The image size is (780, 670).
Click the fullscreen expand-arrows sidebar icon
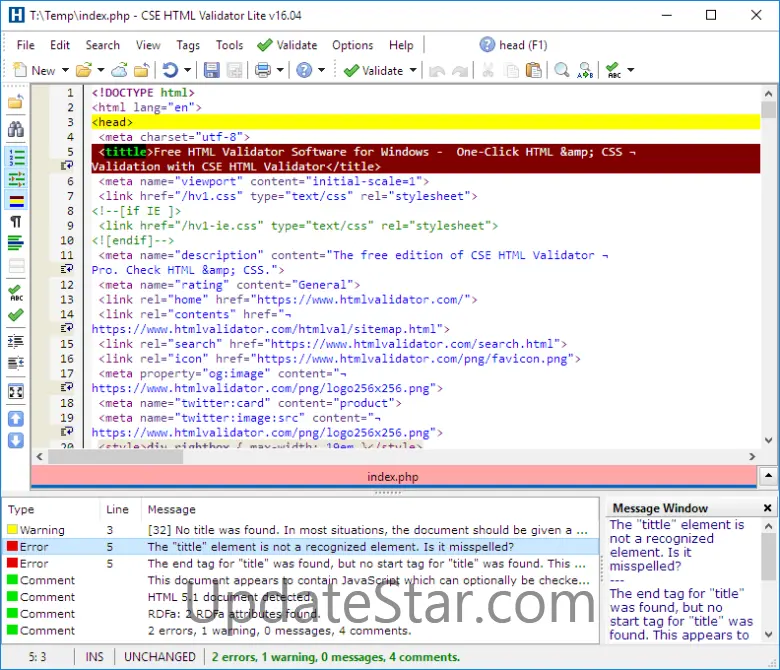(16, 392)
